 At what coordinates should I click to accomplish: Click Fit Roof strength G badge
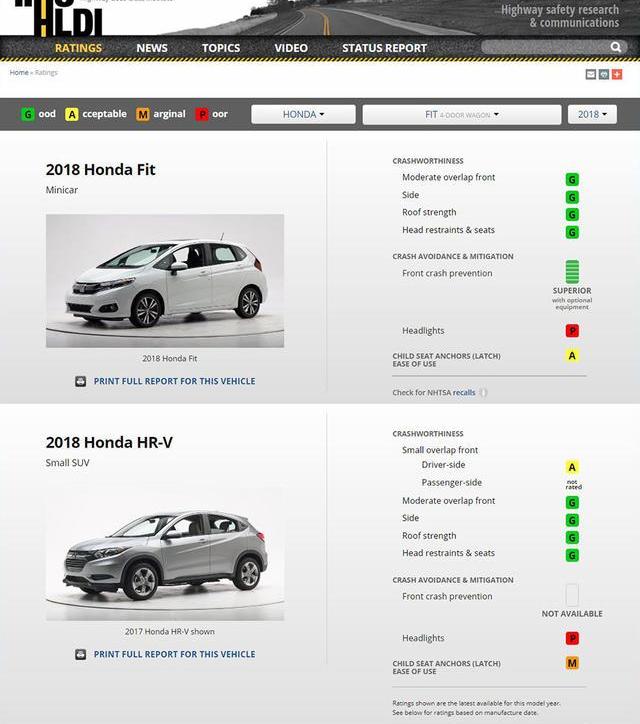pos(572,215)
